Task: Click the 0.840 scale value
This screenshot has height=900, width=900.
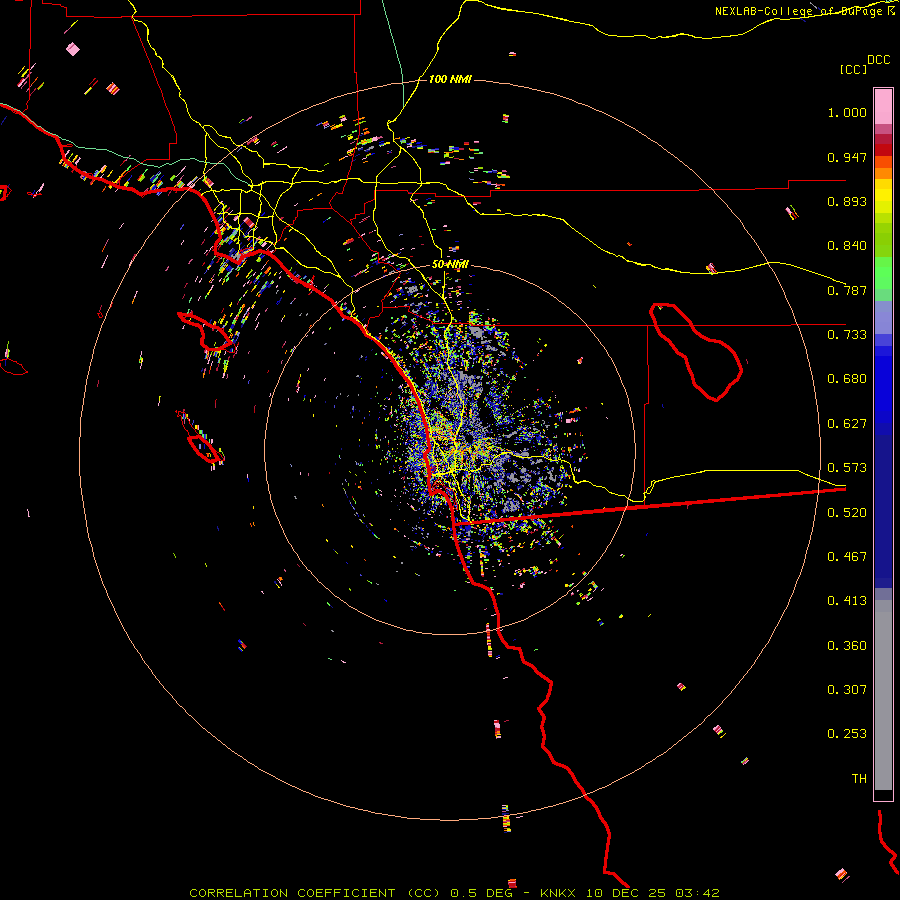Action: [847, 246]
